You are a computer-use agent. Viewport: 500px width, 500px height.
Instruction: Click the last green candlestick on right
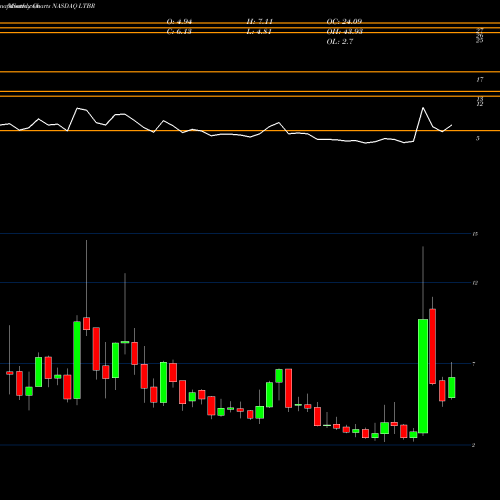coord(452,387)
